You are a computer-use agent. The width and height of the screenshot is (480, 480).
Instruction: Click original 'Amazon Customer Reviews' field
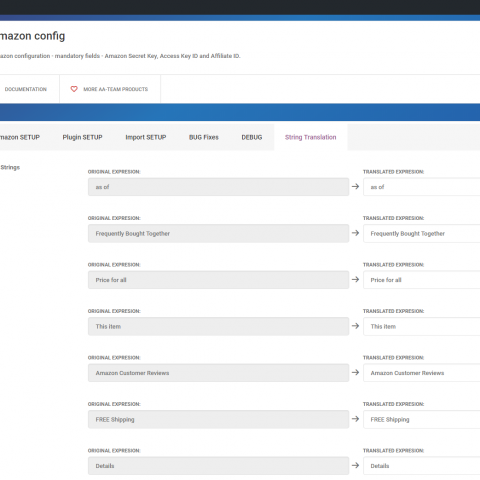click(x=218, y=373)
